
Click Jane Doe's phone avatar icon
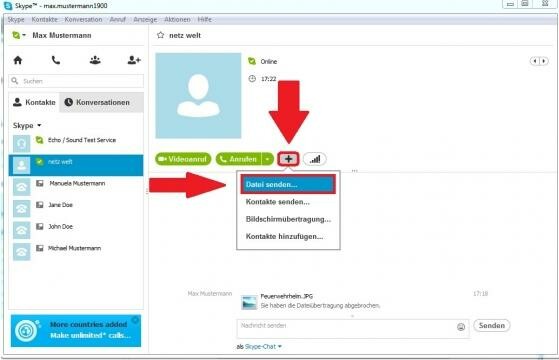pyautogui.click(x=21, y=209)
